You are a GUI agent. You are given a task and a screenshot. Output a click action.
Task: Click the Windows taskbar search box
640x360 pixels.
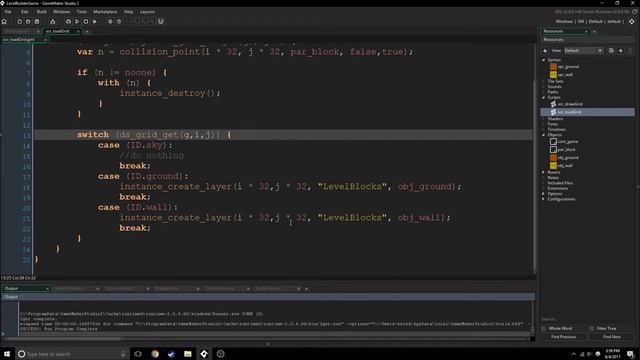72,354
